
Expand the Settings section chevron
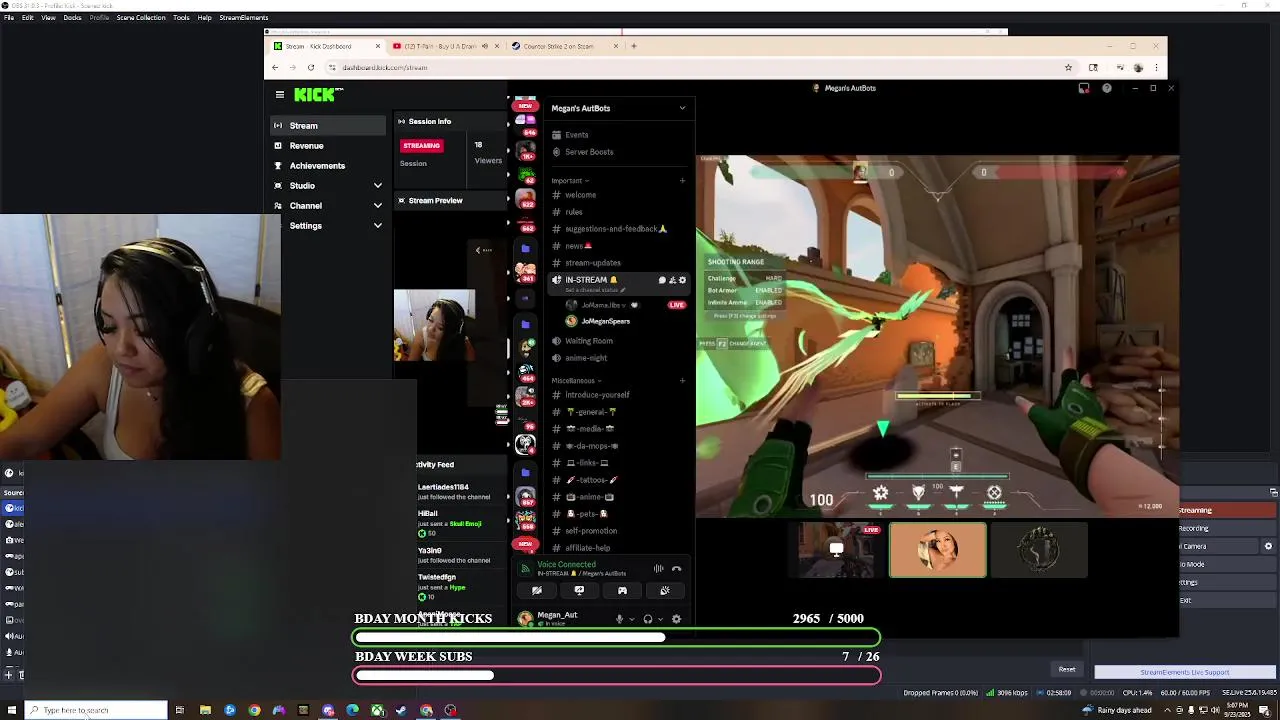click(x=378, y=226)
